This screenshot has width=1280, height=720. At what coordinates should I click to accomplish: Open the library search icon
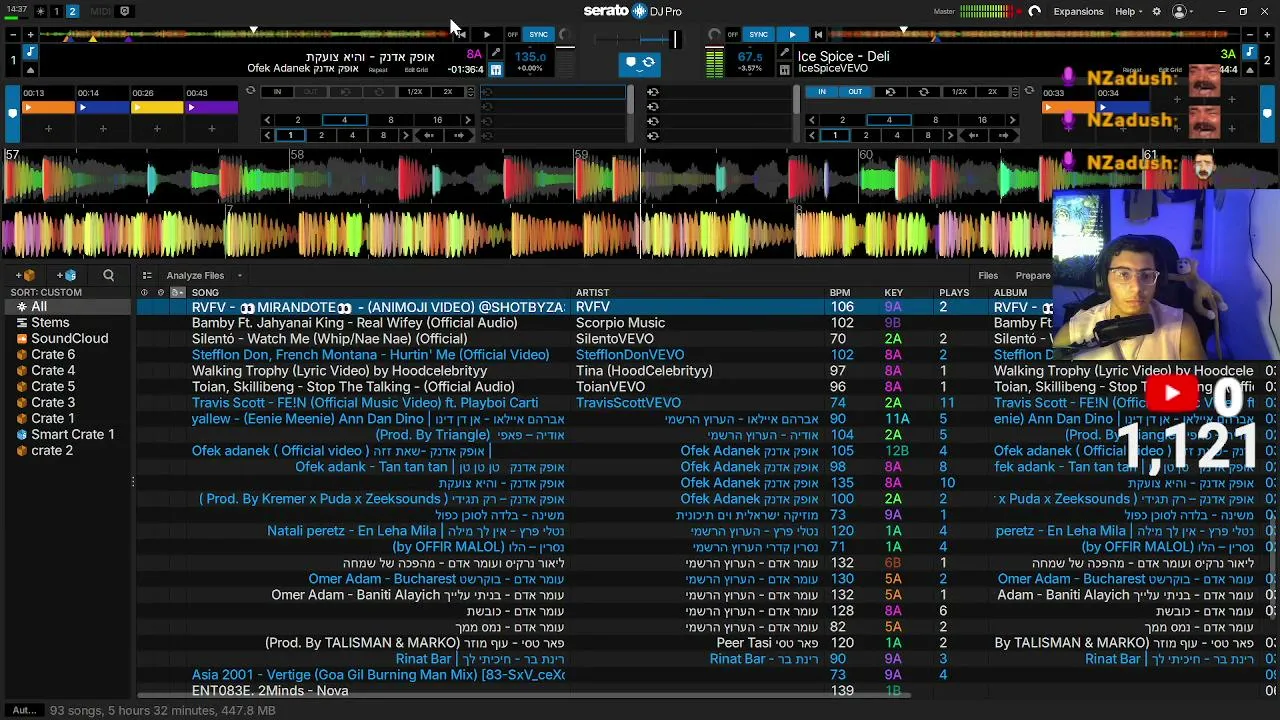point(108,275)
